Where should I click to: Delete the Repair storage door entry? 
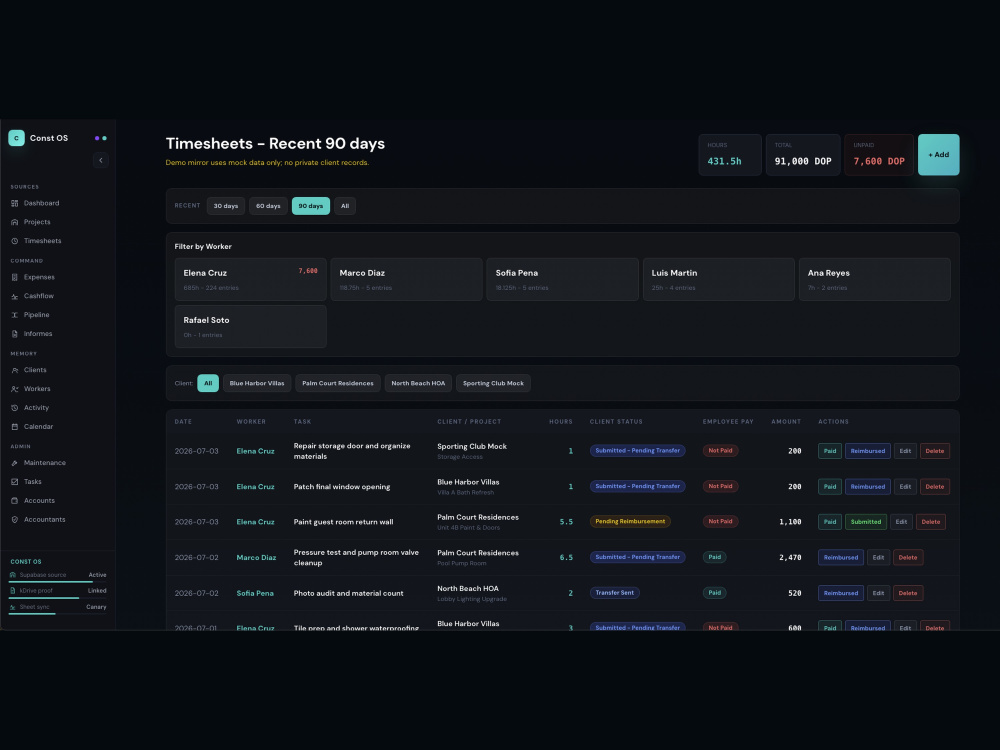click(x=935, y=451)
